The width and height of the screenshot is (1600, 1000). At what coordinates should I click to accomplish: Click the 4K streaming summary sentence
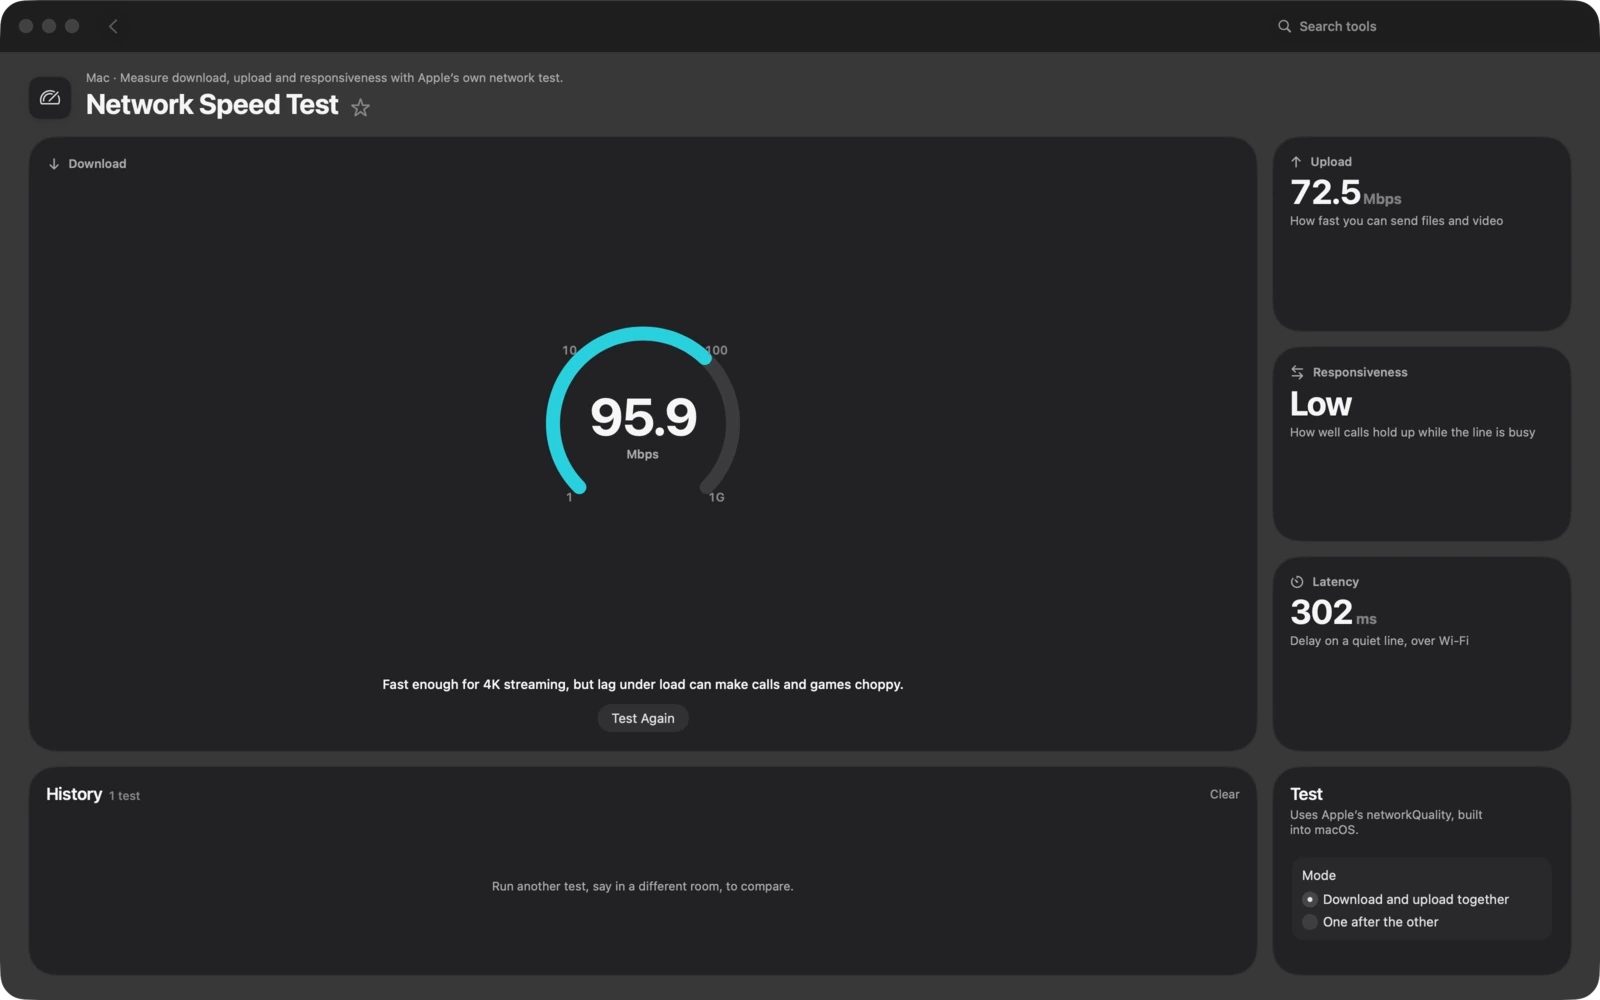coord(642,684)
